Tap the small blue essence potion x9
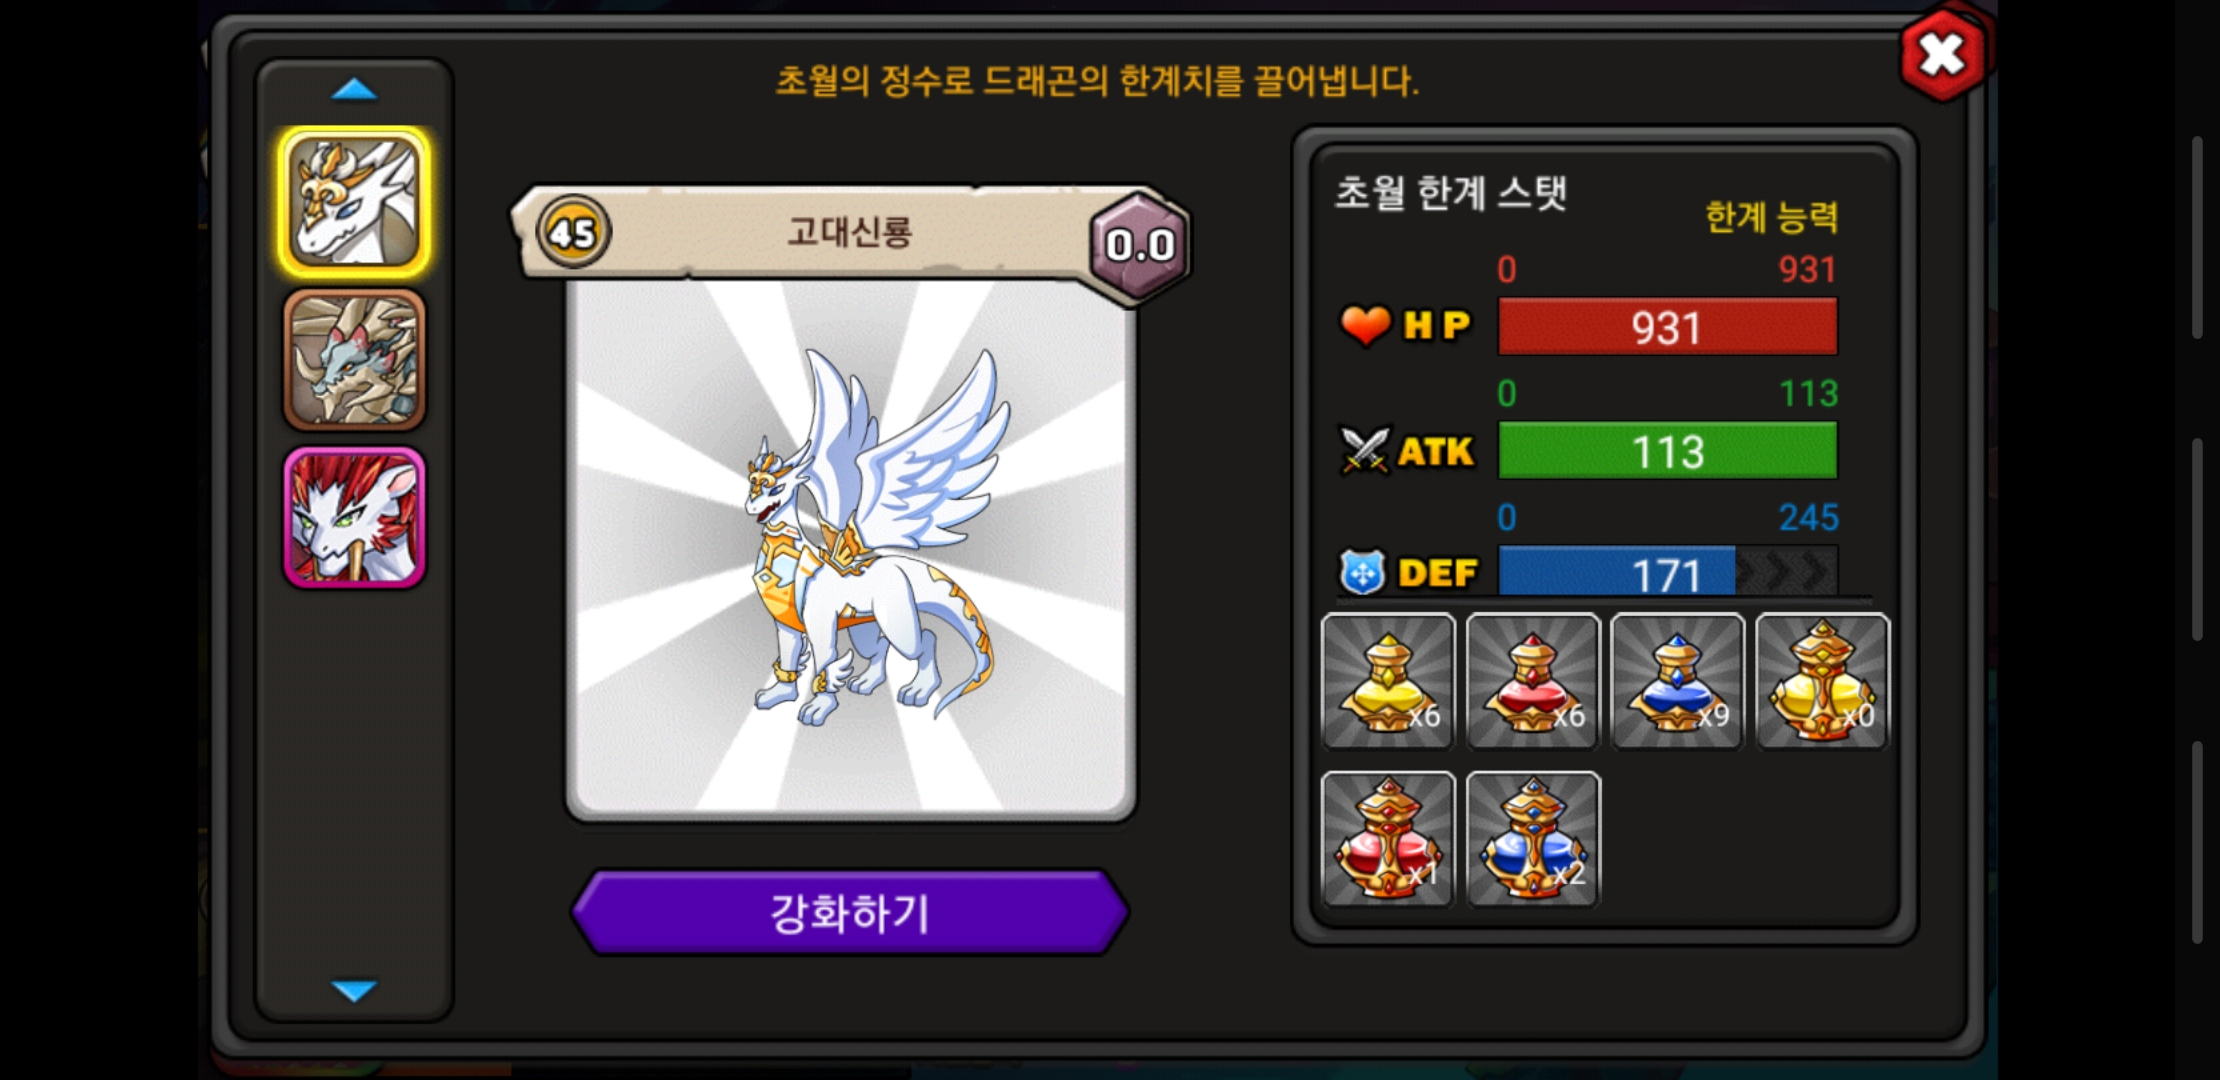 tap(1678, 681)
